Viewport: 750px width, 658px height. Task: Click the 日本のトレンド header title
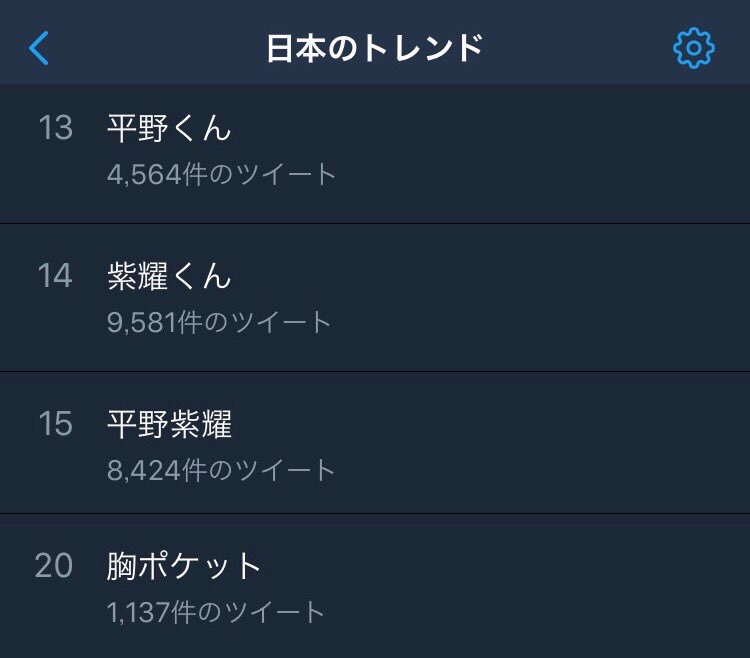point(374,48)
